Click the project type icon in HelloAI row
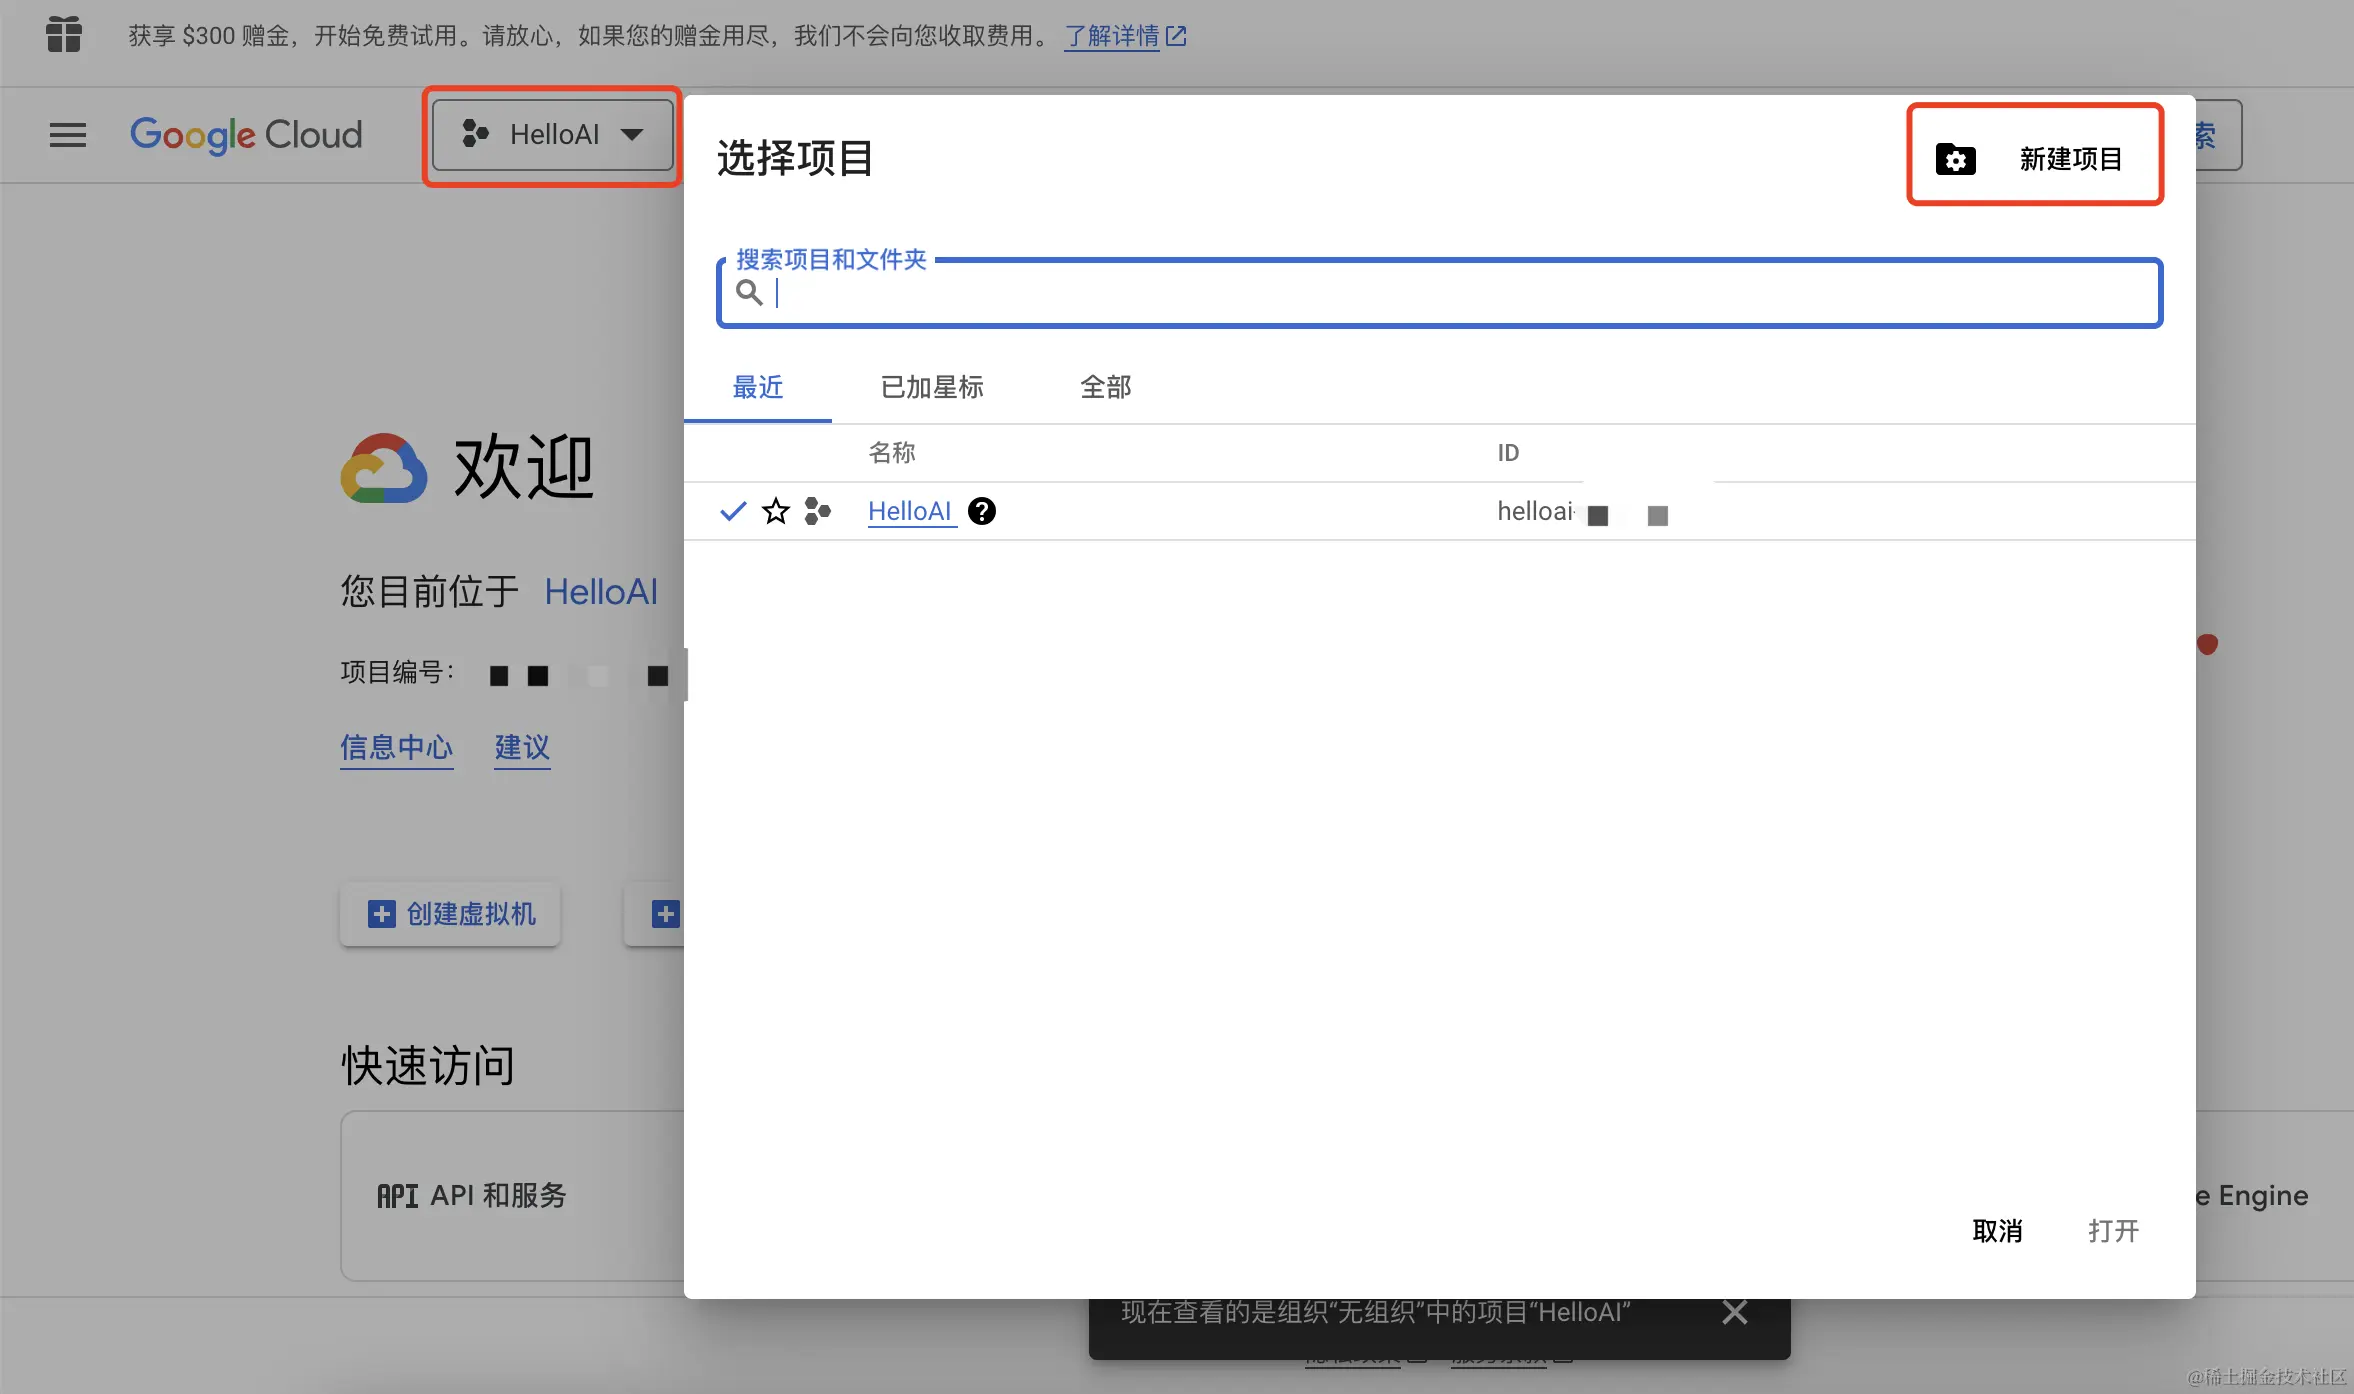 pos(818,512)
